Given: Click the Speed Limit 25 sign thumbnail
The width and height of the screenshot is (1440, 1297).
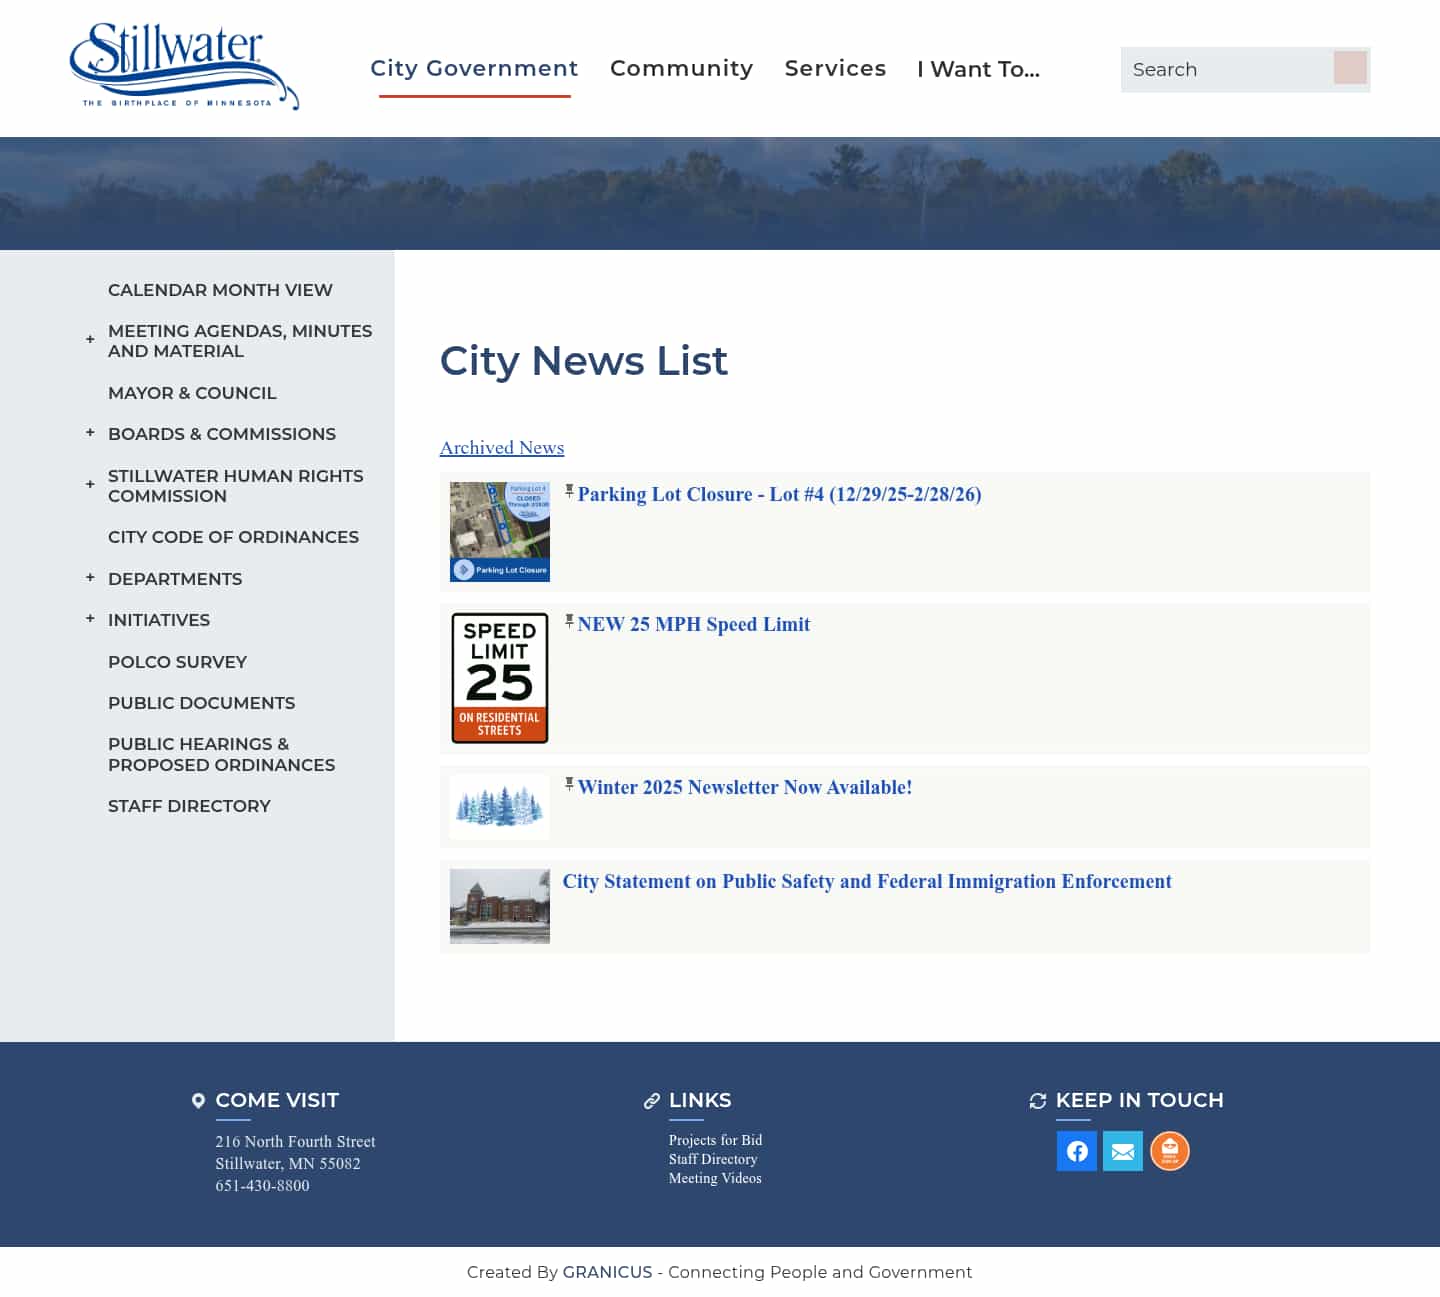Looking at the screenshot, I should tap(499, 677).
